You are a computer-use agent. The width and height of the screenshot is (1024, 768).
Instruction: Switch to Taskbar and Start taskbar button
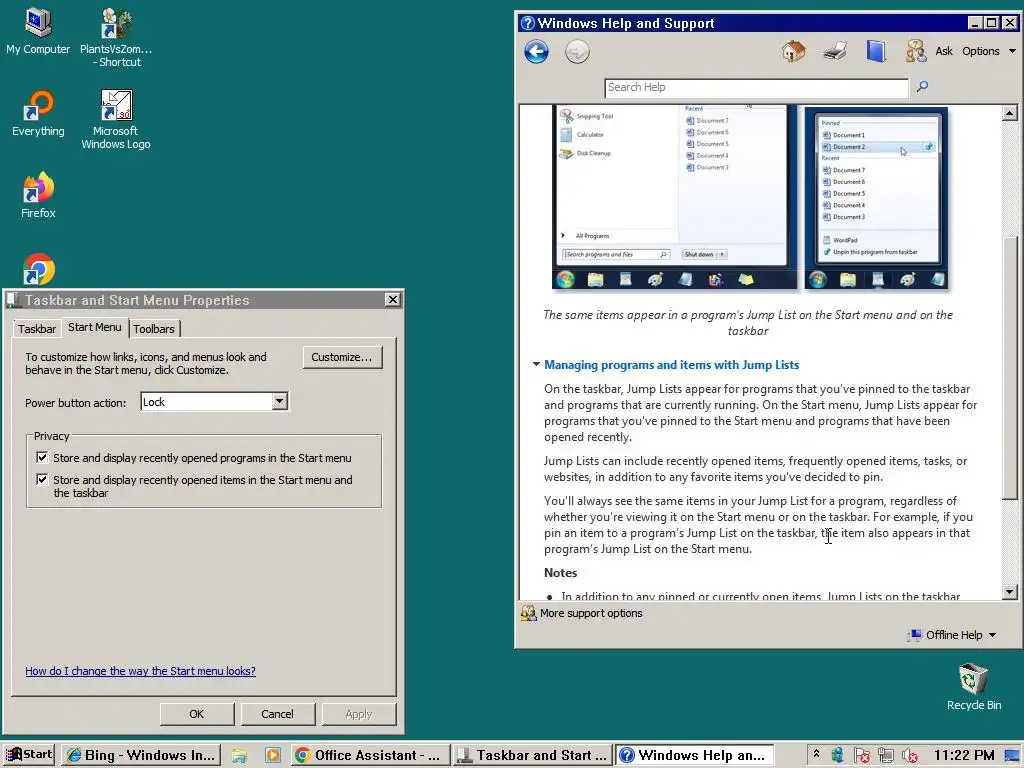point(533,755)
